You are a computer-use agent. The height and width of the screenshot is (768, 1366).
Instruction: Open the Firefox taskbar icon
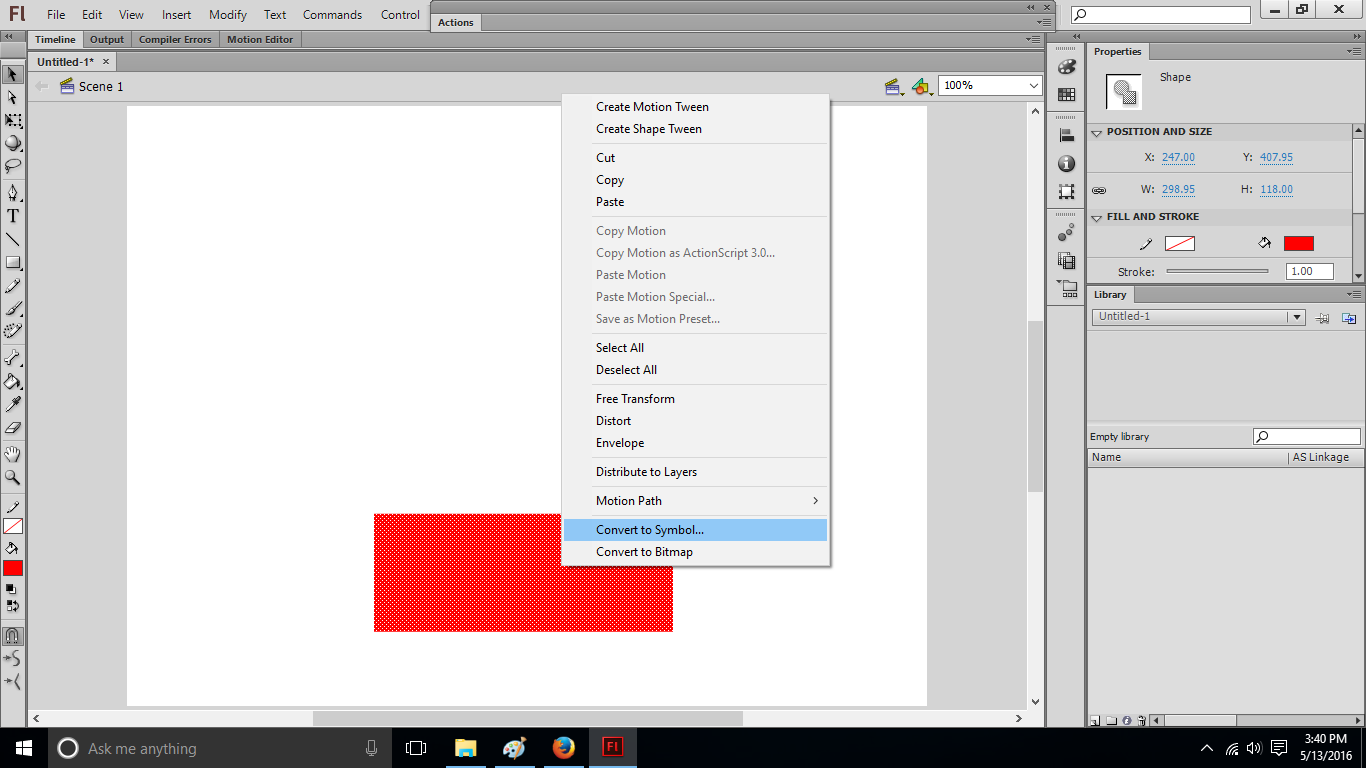[x=564, y=747]
